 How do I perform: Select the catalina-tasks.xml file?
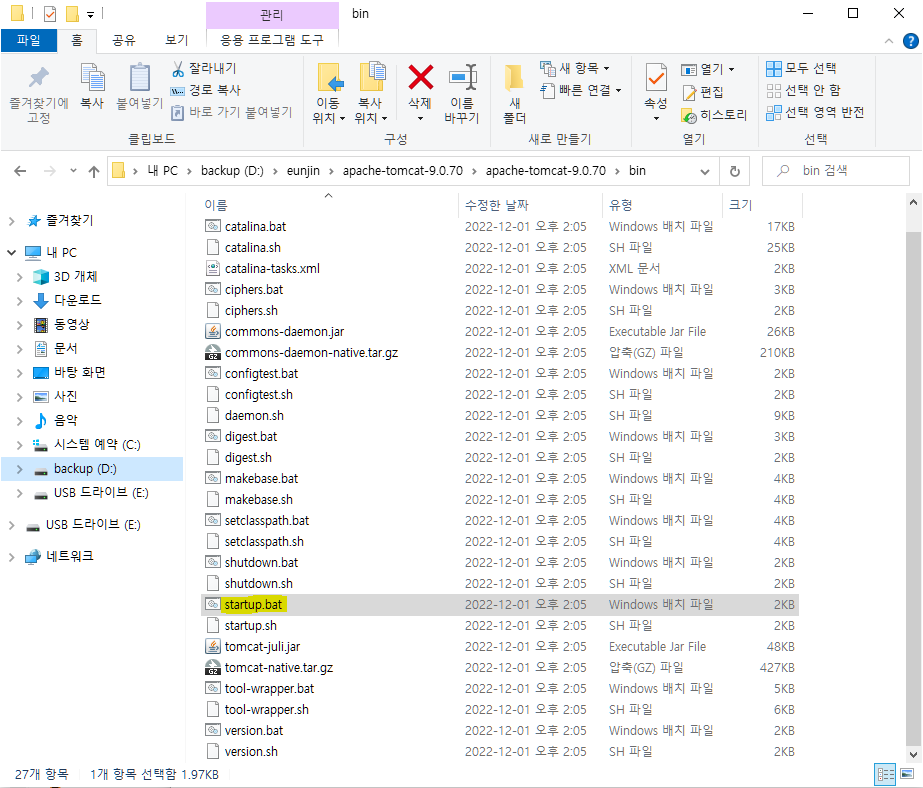pyautogui.click(x=273, y=269)
